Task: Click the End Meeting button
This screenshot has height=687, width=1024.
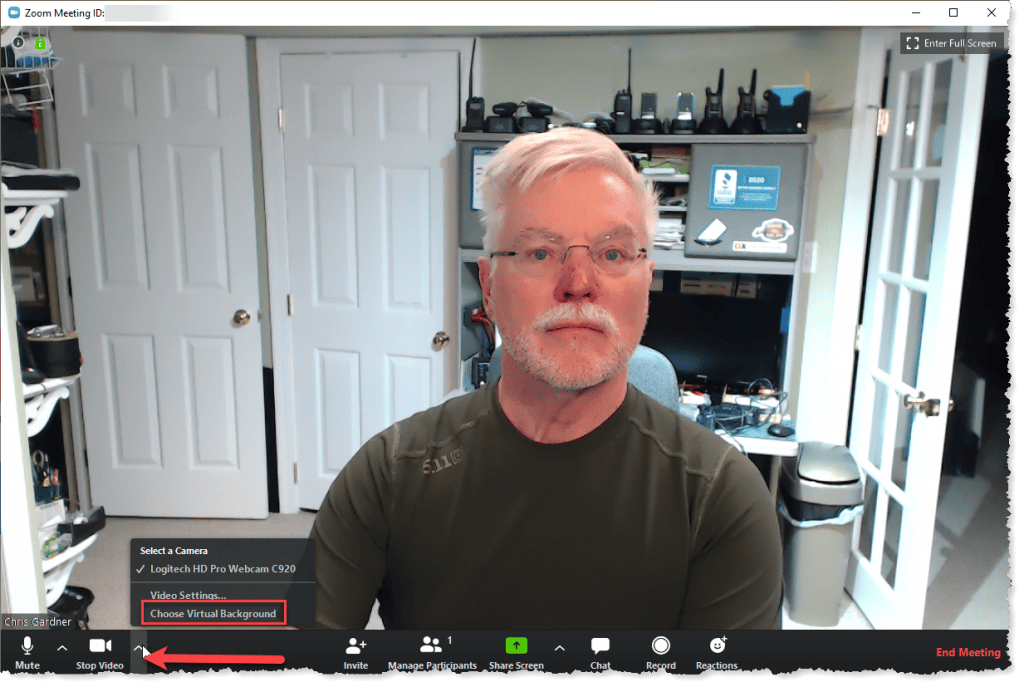Action: (967, 653)
